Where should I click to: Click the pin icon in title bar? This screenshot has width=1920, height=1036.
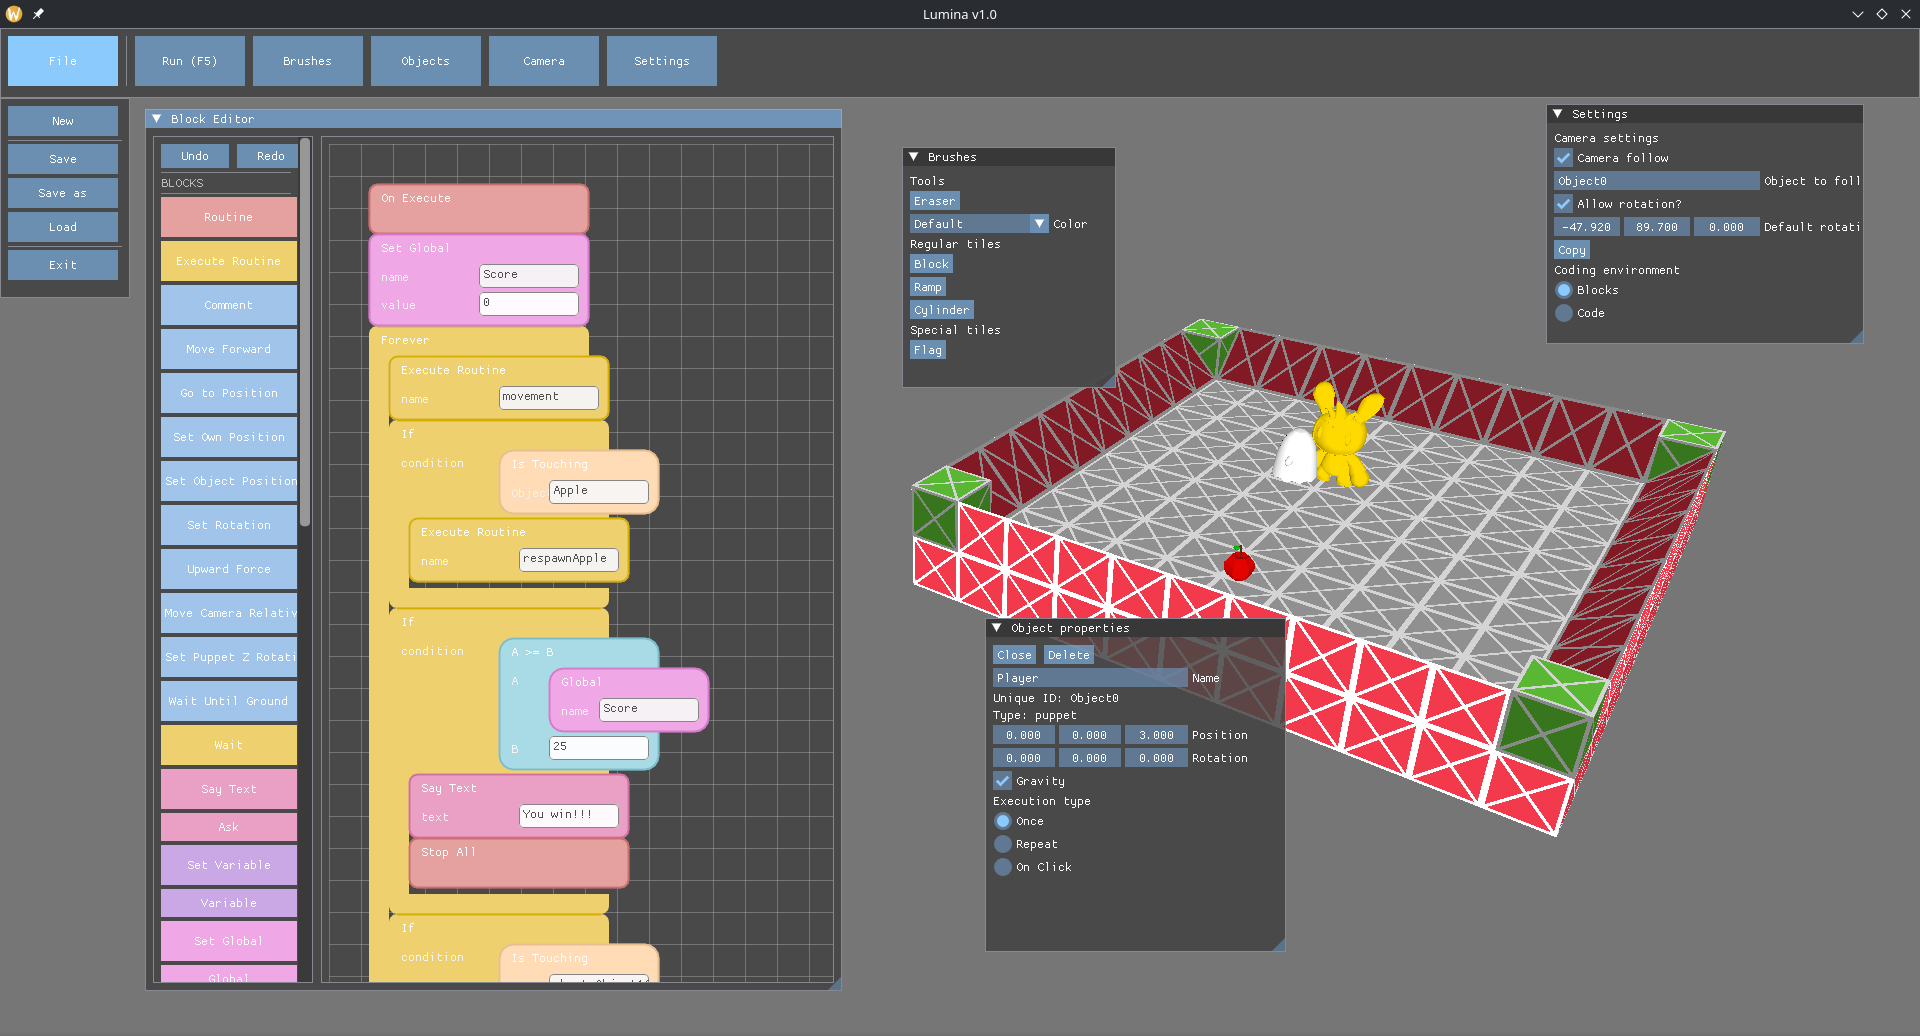pos(38,14)
